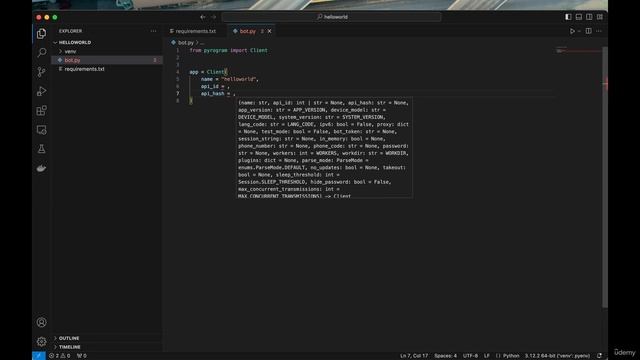Toggle the primary side bar
Viewport: 640px width, 360px height.
pyautogui.click(x=568, y=17)
